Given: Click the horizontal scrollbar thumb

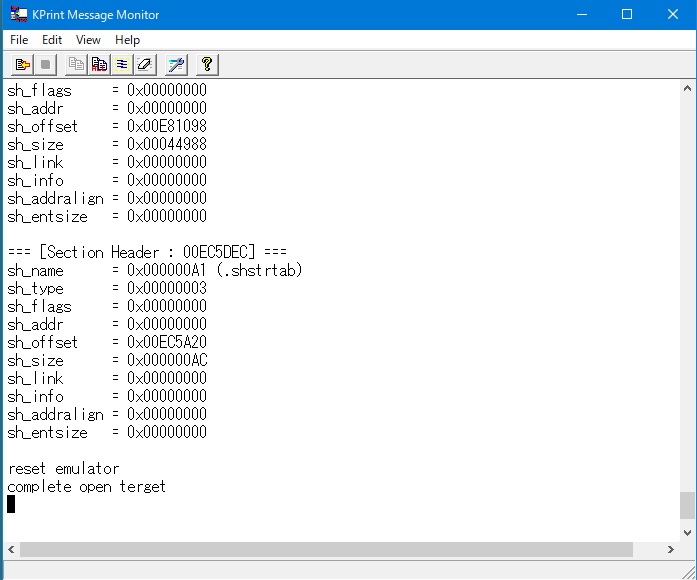Looking at the screenshot, I should click(x=326, y=550).
